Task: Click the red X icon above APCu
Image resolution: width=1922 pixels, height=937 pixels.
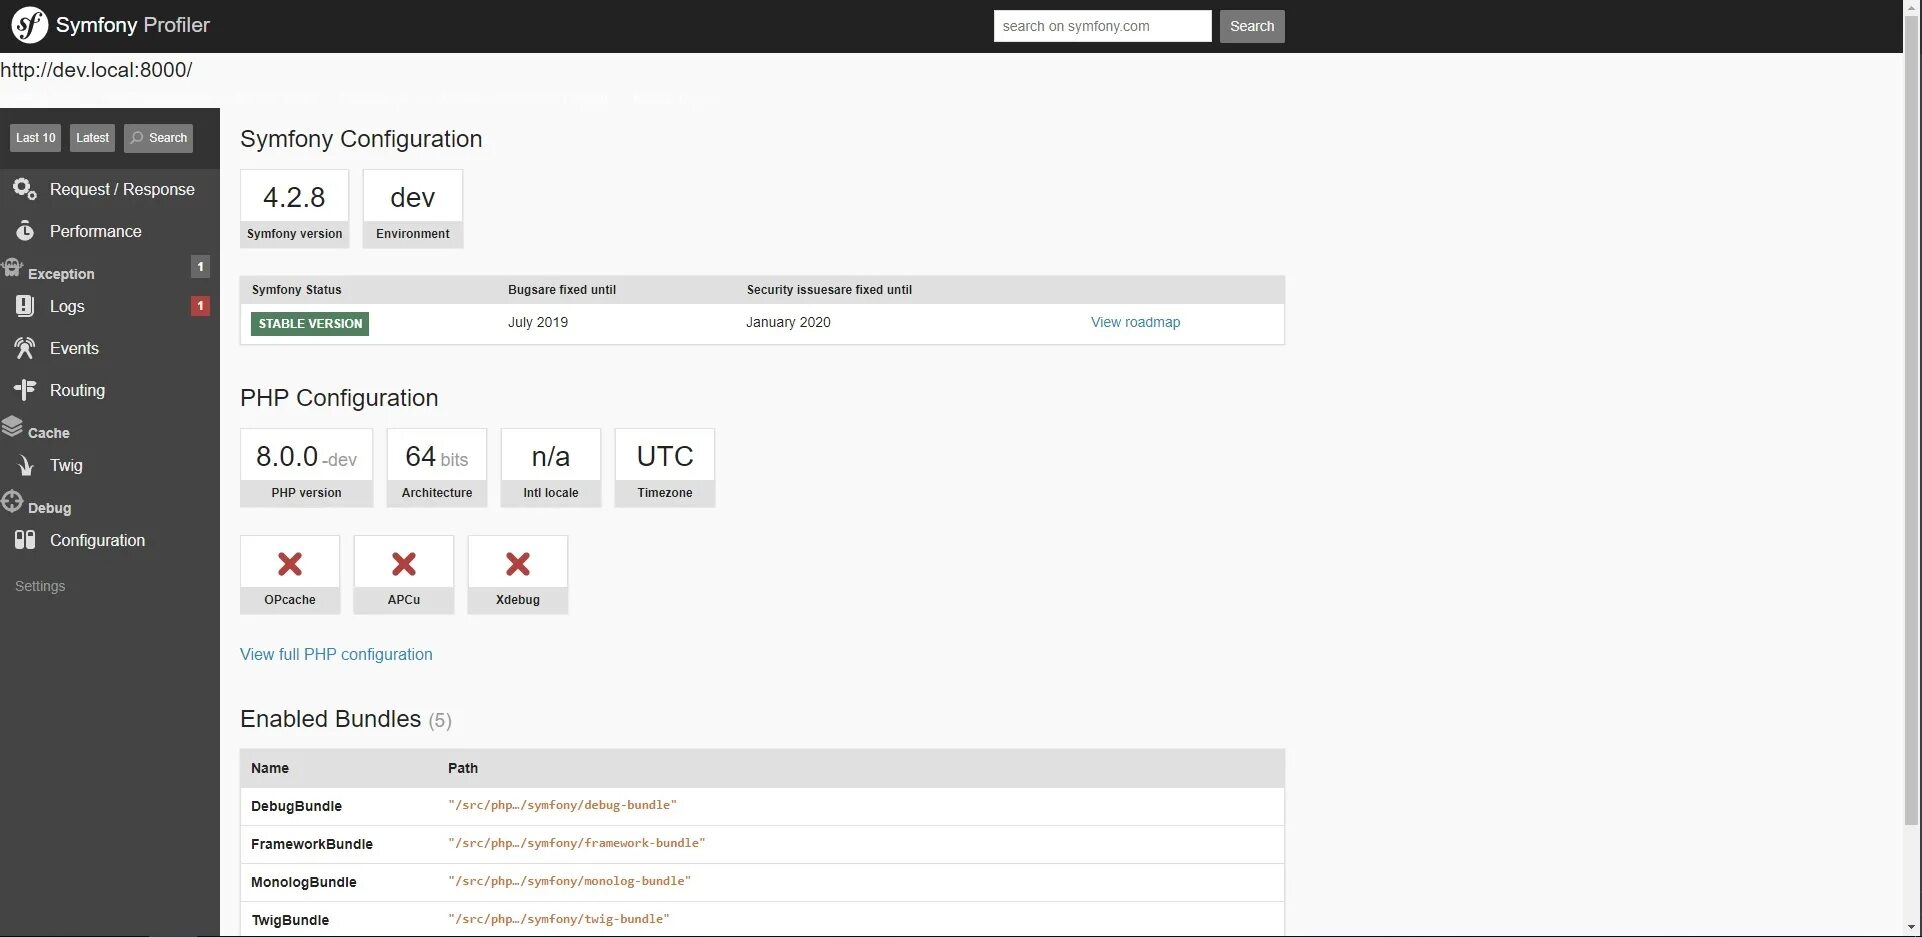Action: point(404,564)
